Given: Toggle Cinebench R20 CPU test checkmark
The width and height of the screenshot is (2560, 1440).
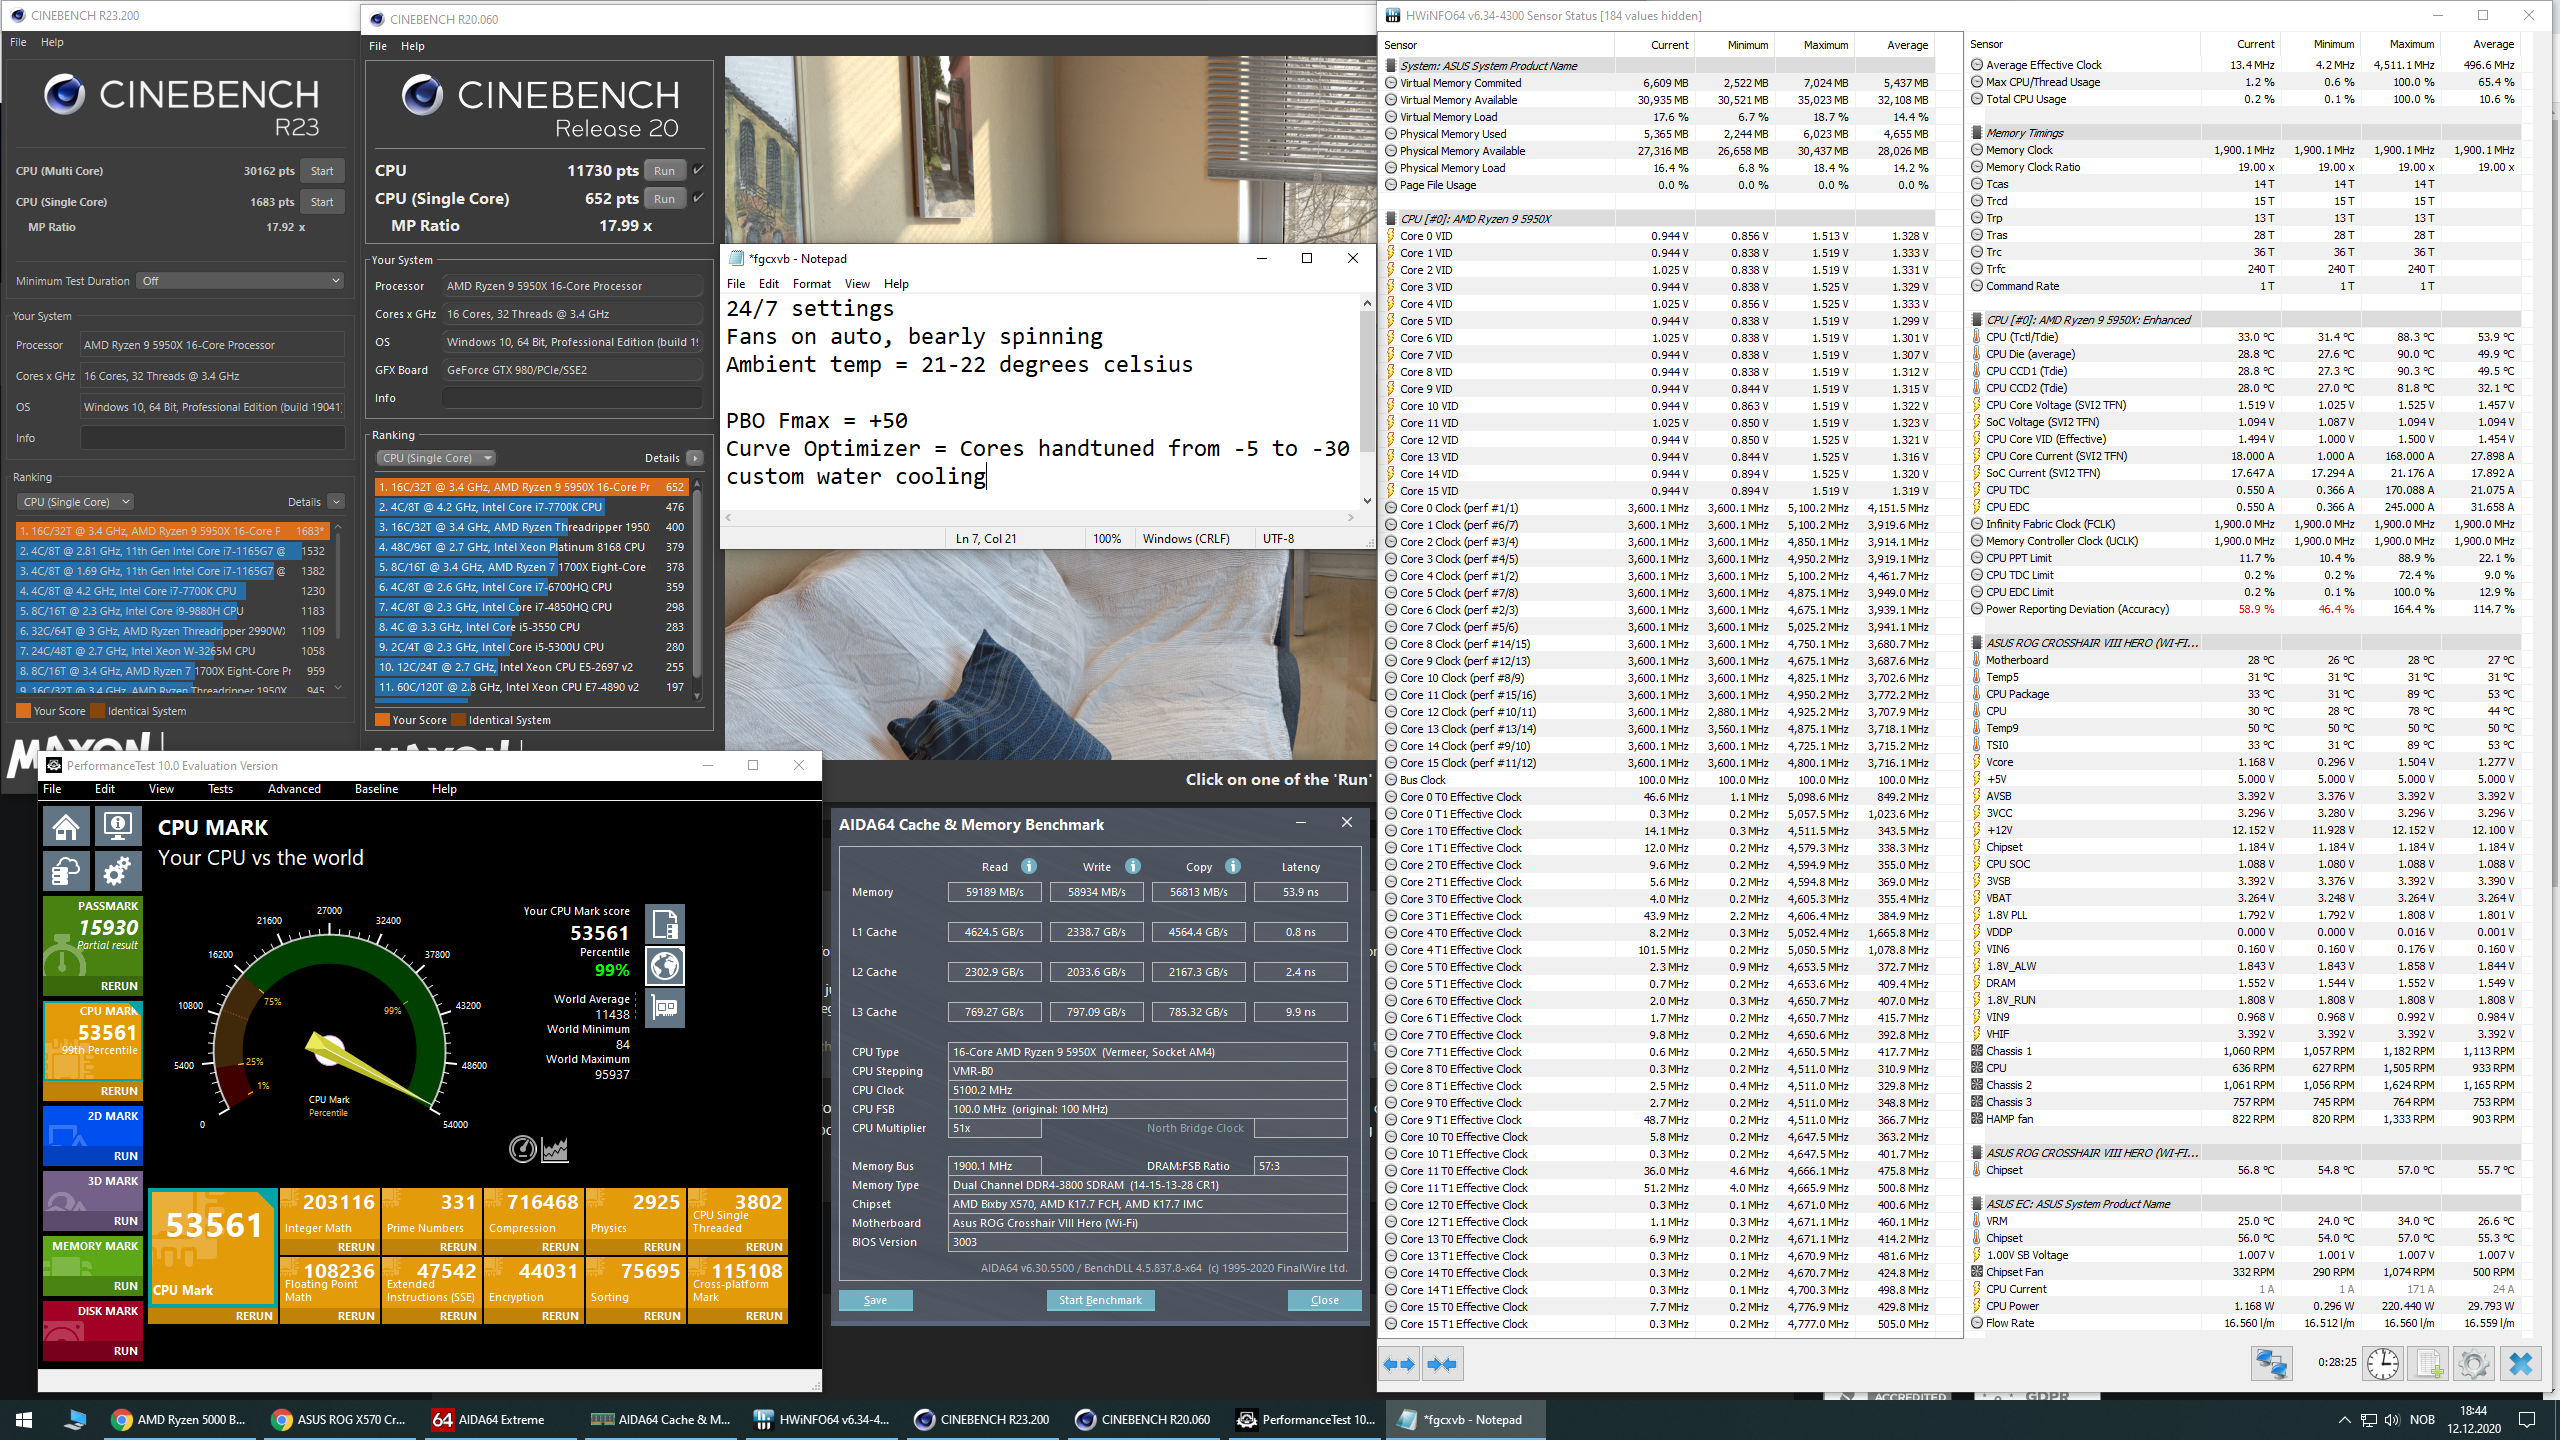Looking at the screenshot, I should click(698, 170).
